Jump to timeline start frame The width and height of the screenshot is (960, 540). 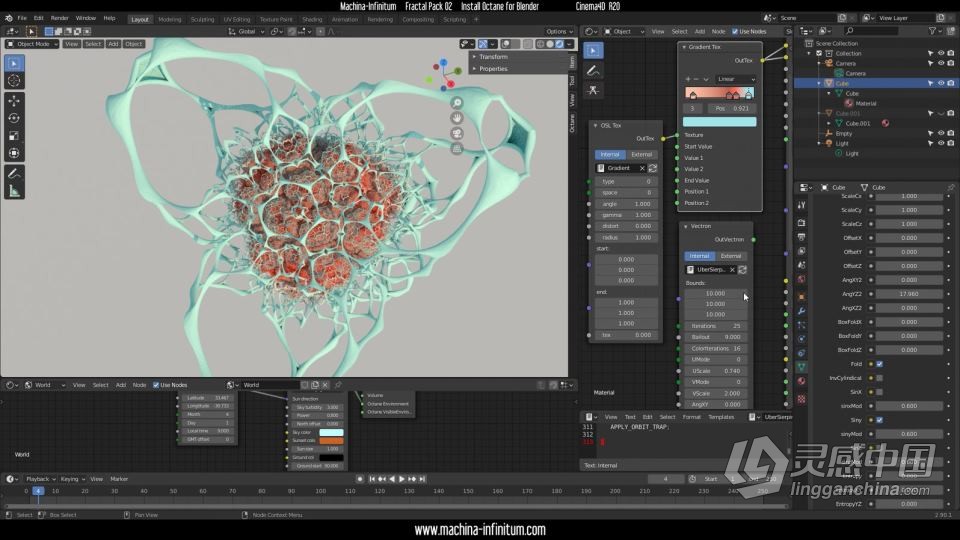pos(372,479)
